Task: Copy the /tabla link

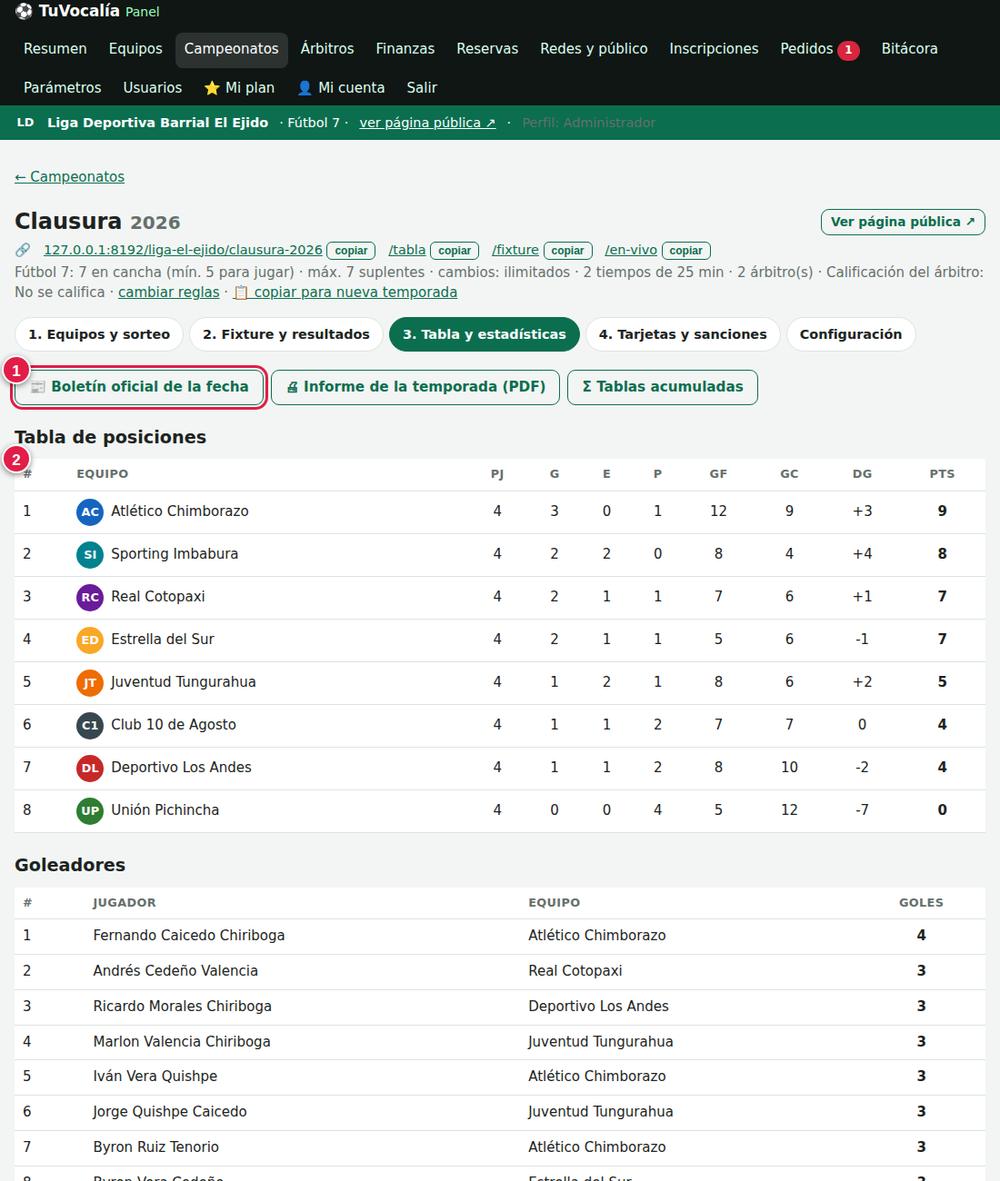Action: click(454, 251)
